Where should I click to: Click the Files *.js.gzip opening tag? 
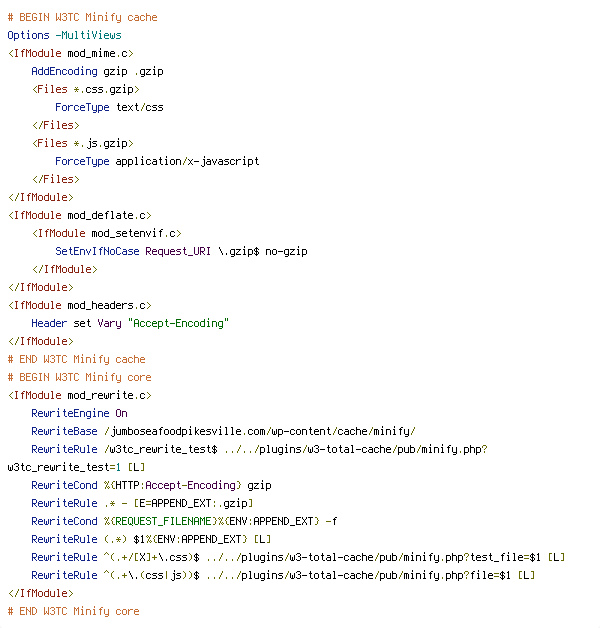(83, 143)
